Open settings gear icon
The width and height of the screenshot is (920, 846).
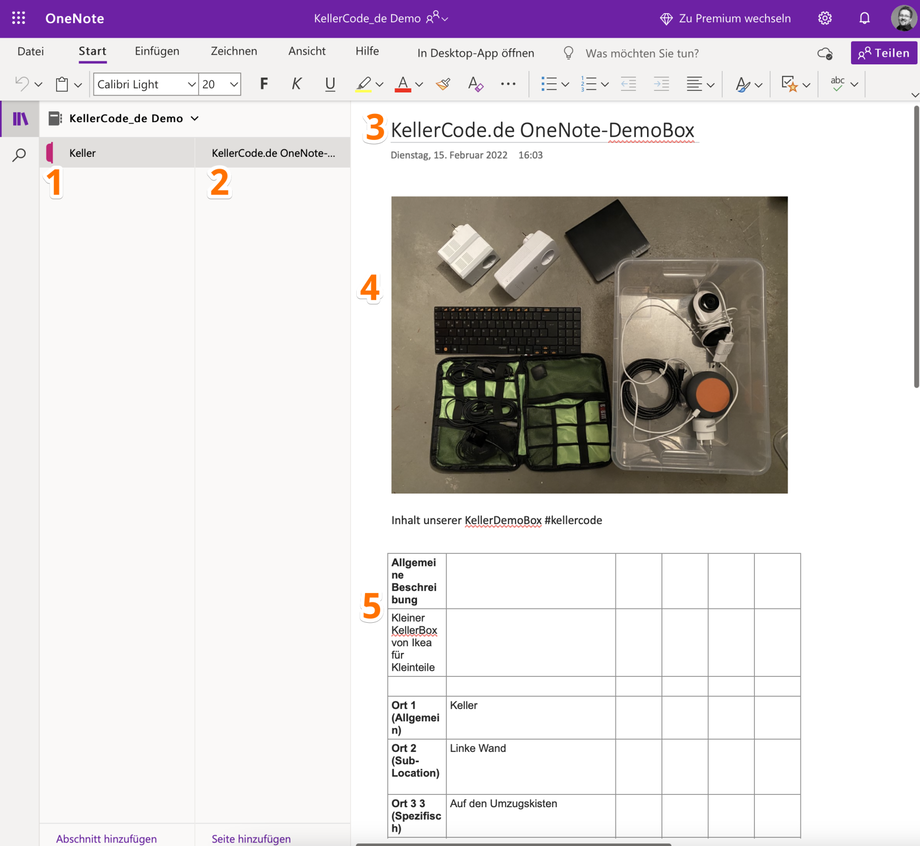click(x=824, y=18)
